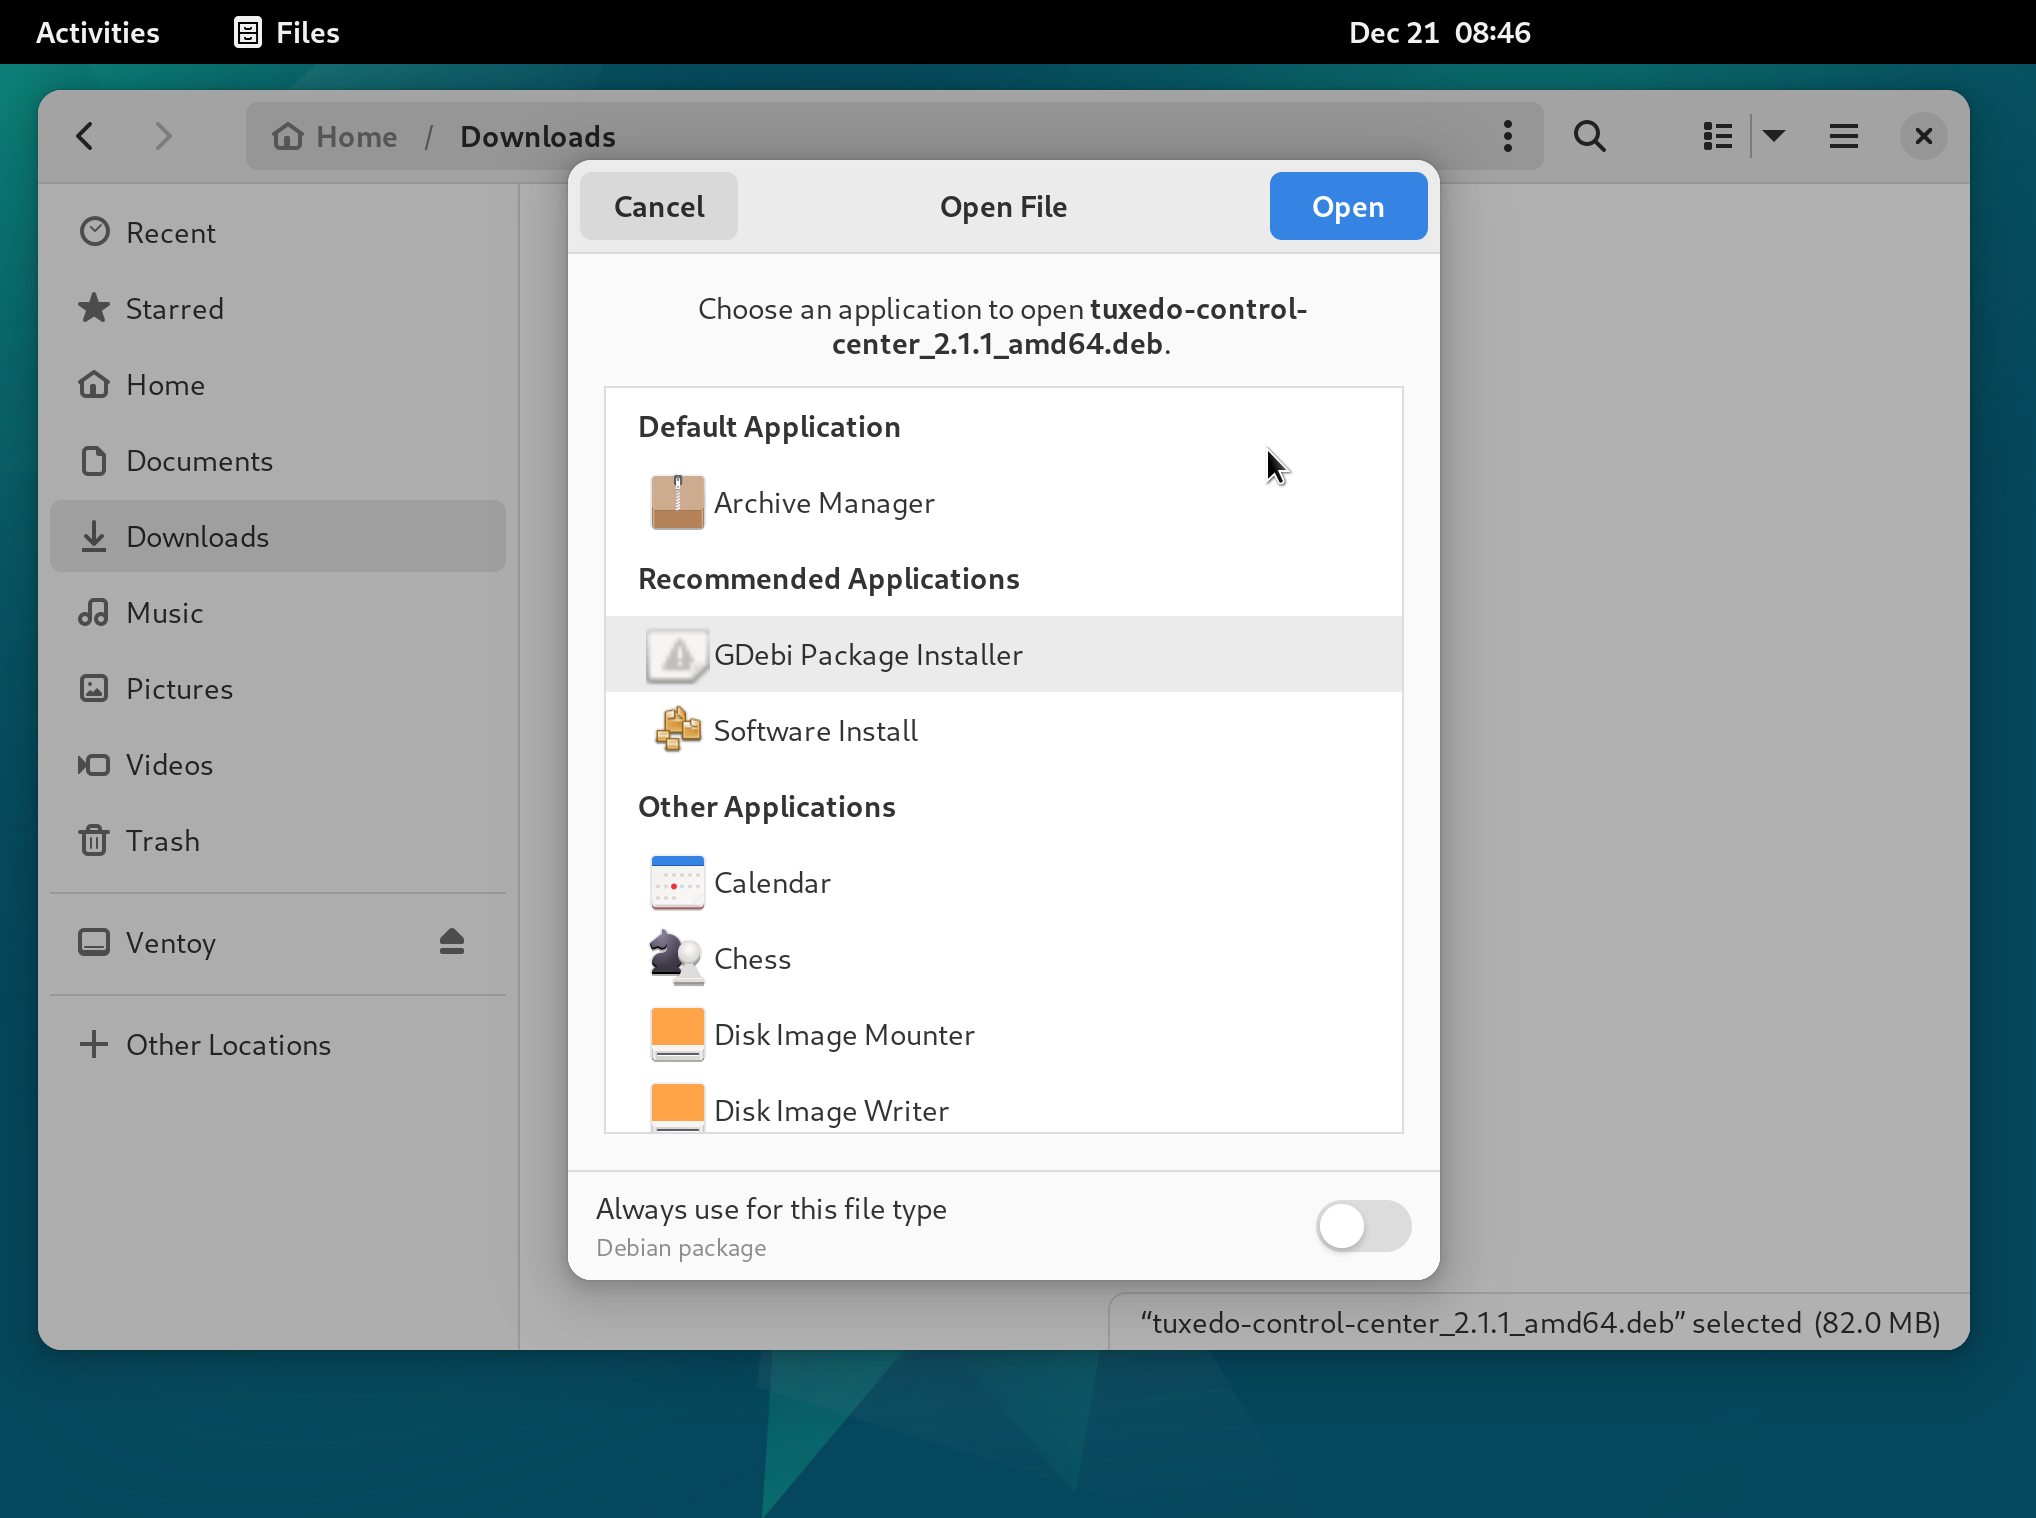2036x1518 pixels.
Task: Select Calendar in Other Applications
Action: click(1004, 882)
